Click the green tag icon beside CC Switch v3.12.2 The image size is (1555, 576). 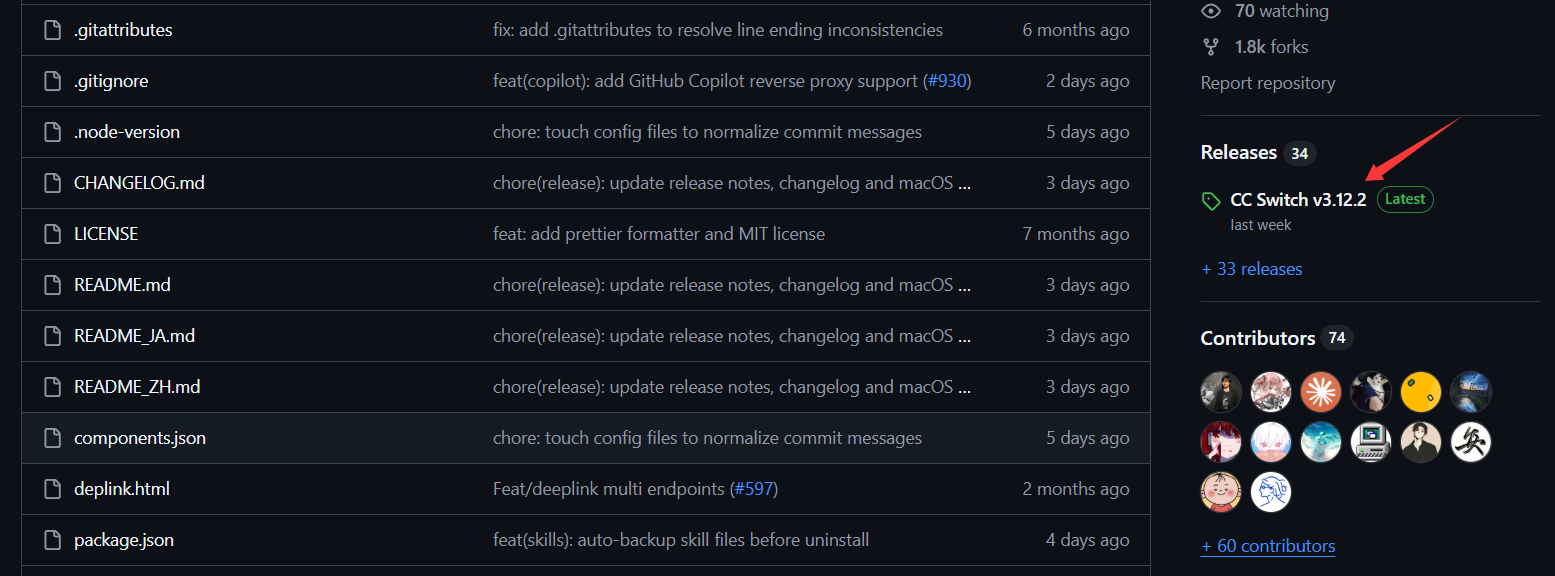point(1211,201)
